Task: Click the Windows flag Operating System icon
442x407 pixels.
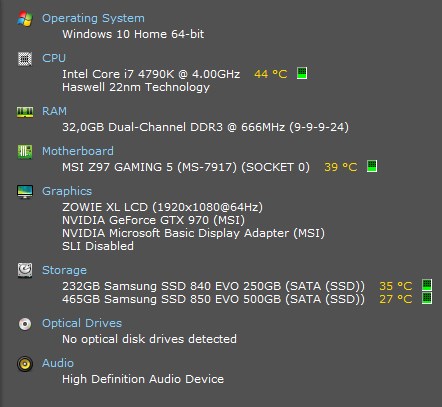Action: (25, 19)
